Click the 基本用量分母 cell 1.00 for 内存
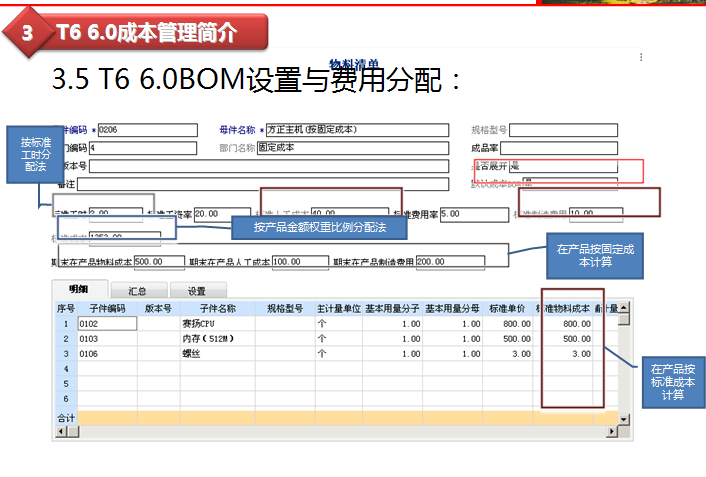 [453, 339]
